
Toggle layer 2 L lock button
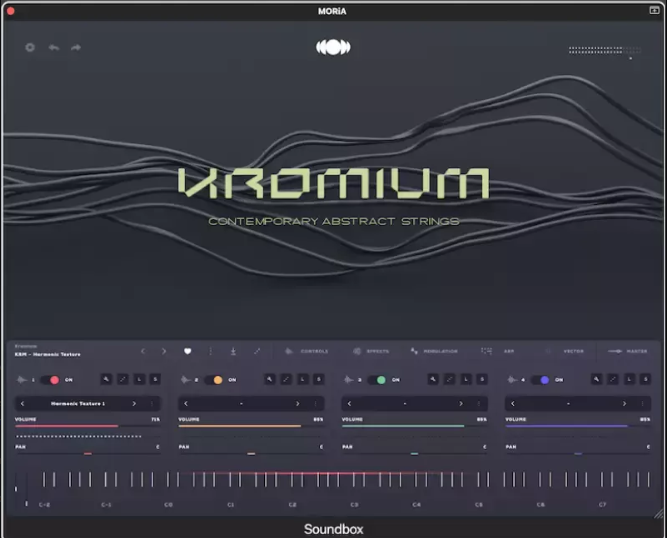[x=302, y=379]
